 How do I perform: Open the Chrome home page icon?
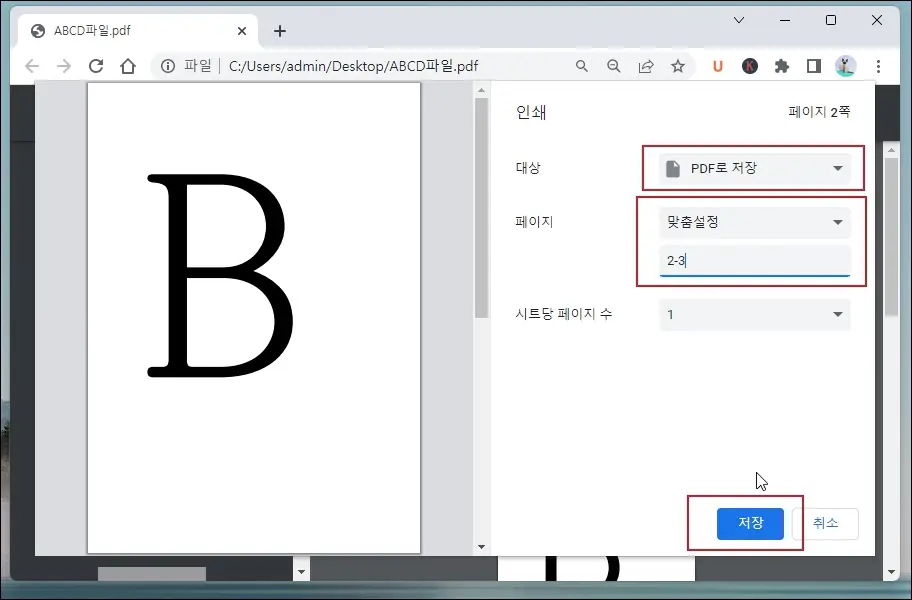[x=129, y=66]
